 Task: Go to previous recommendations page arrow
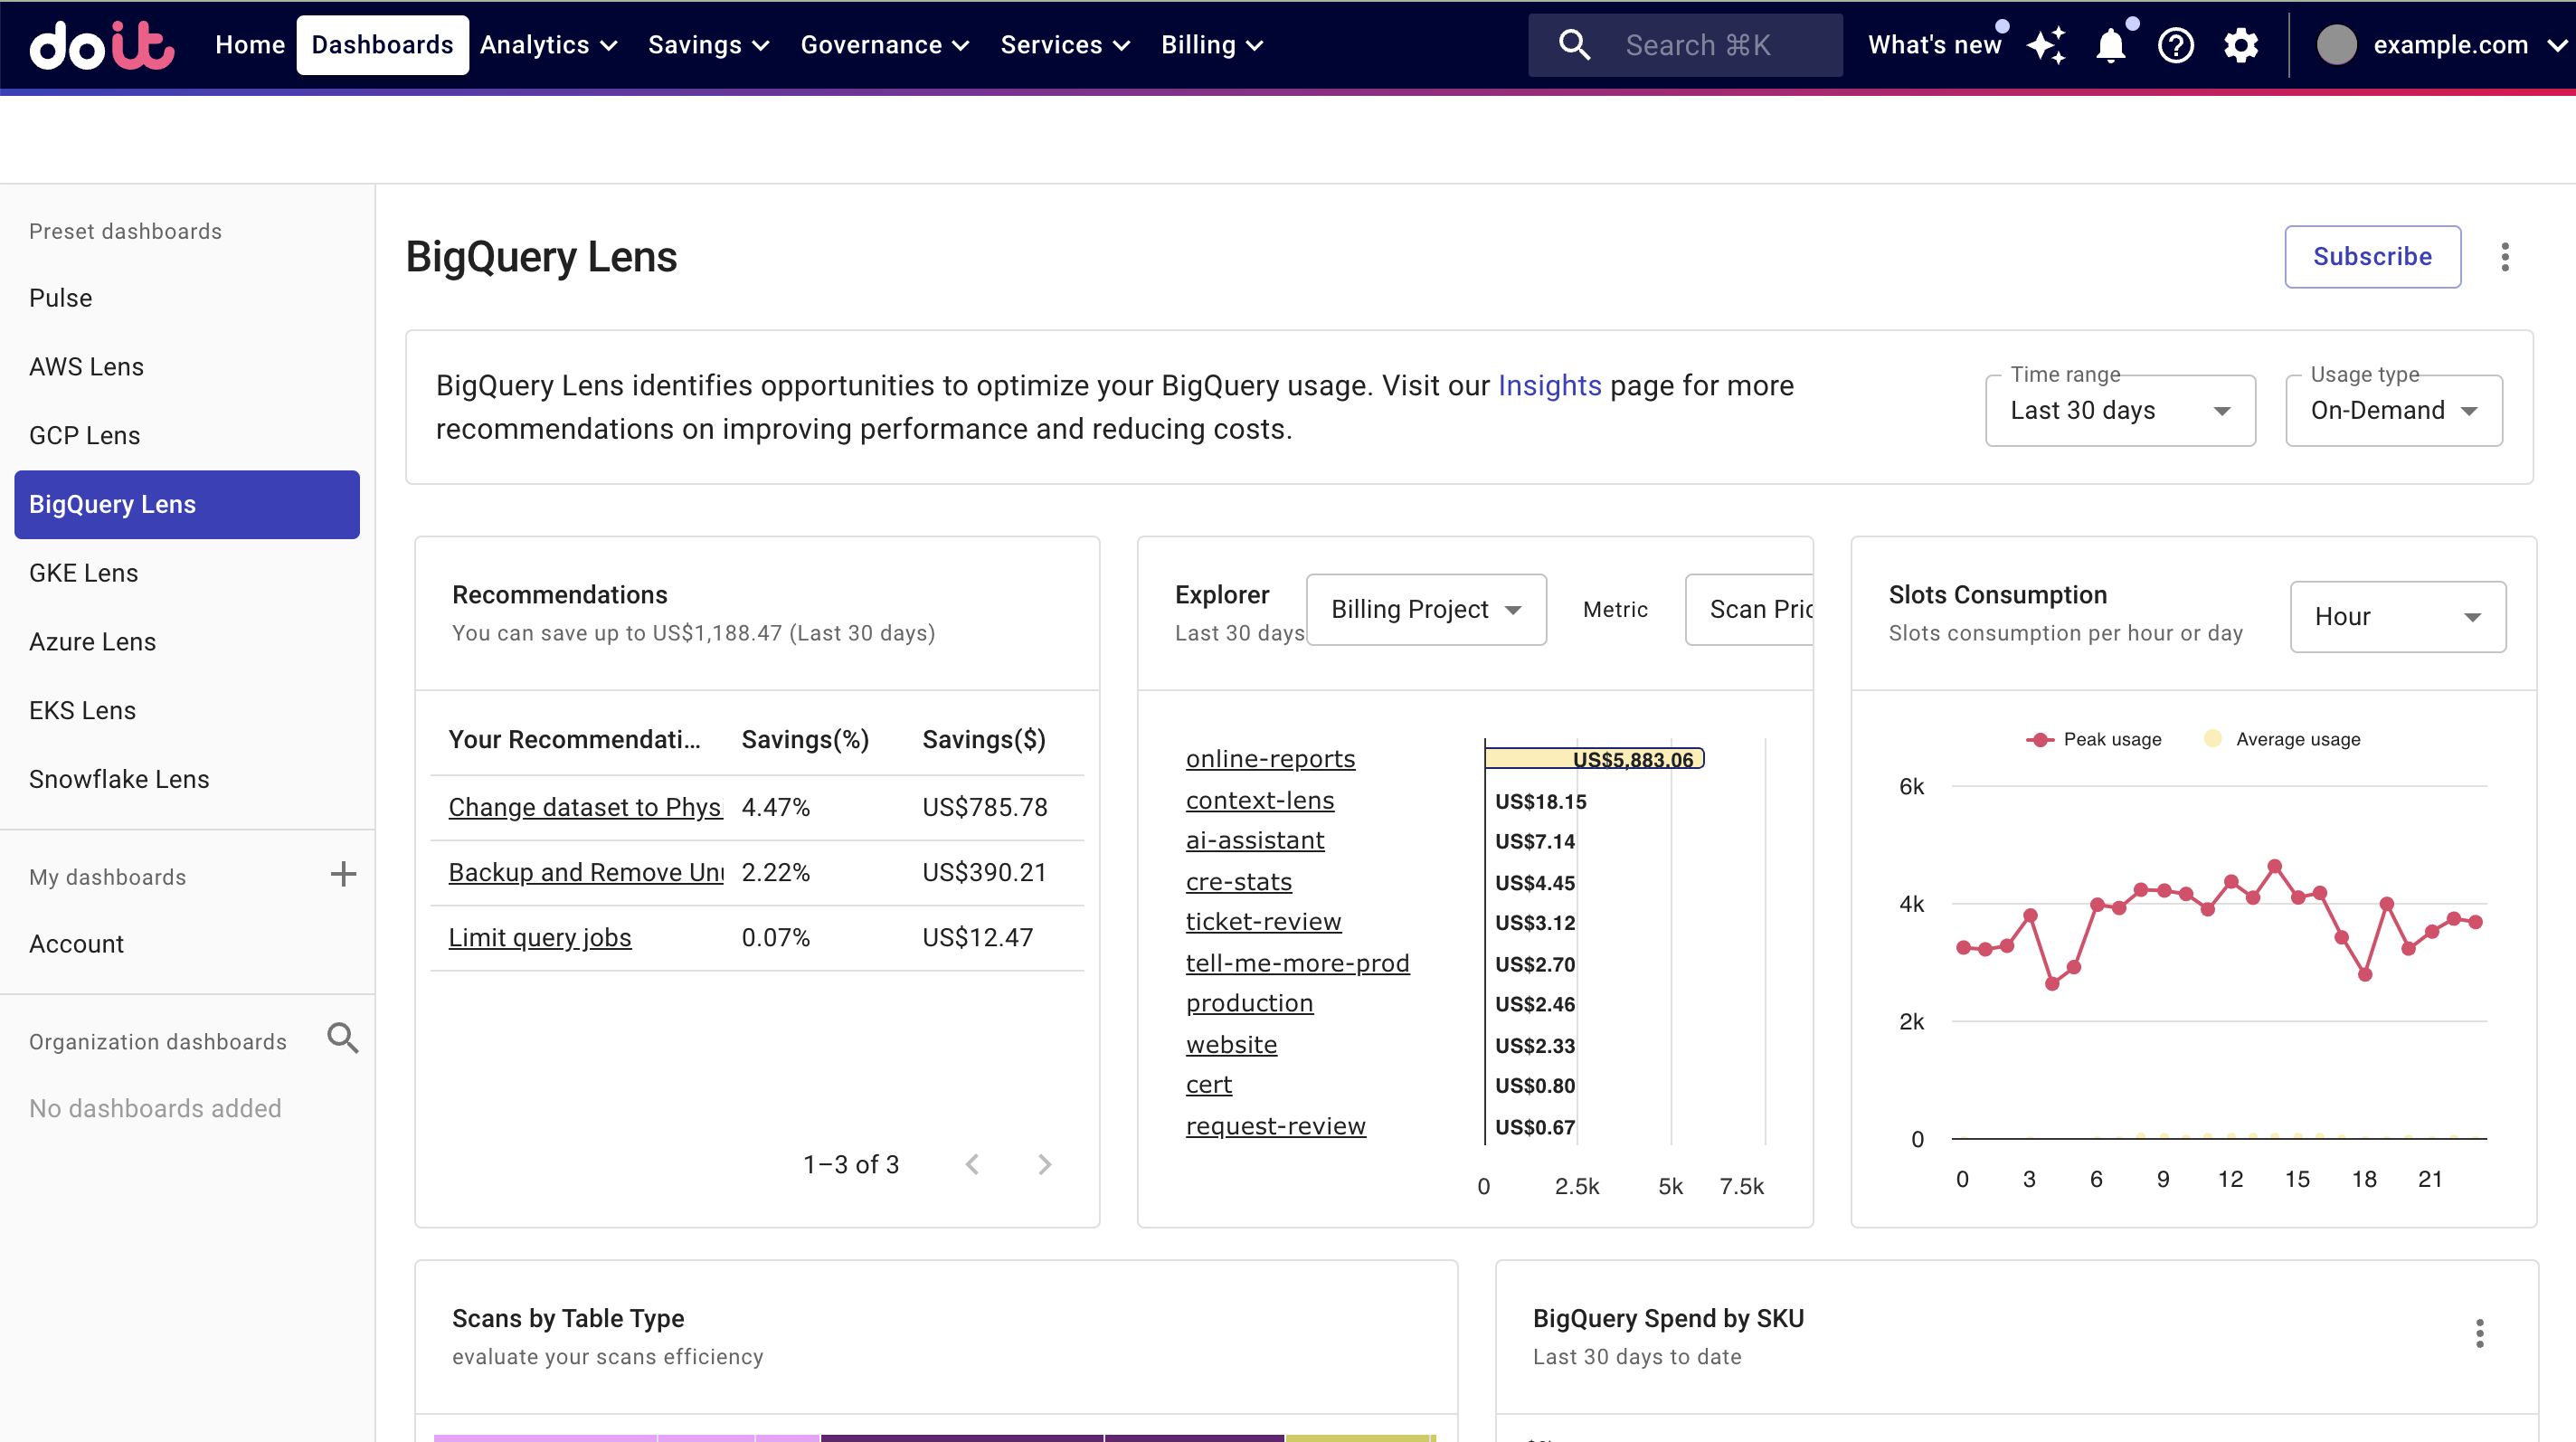(x=972, y=1164)
